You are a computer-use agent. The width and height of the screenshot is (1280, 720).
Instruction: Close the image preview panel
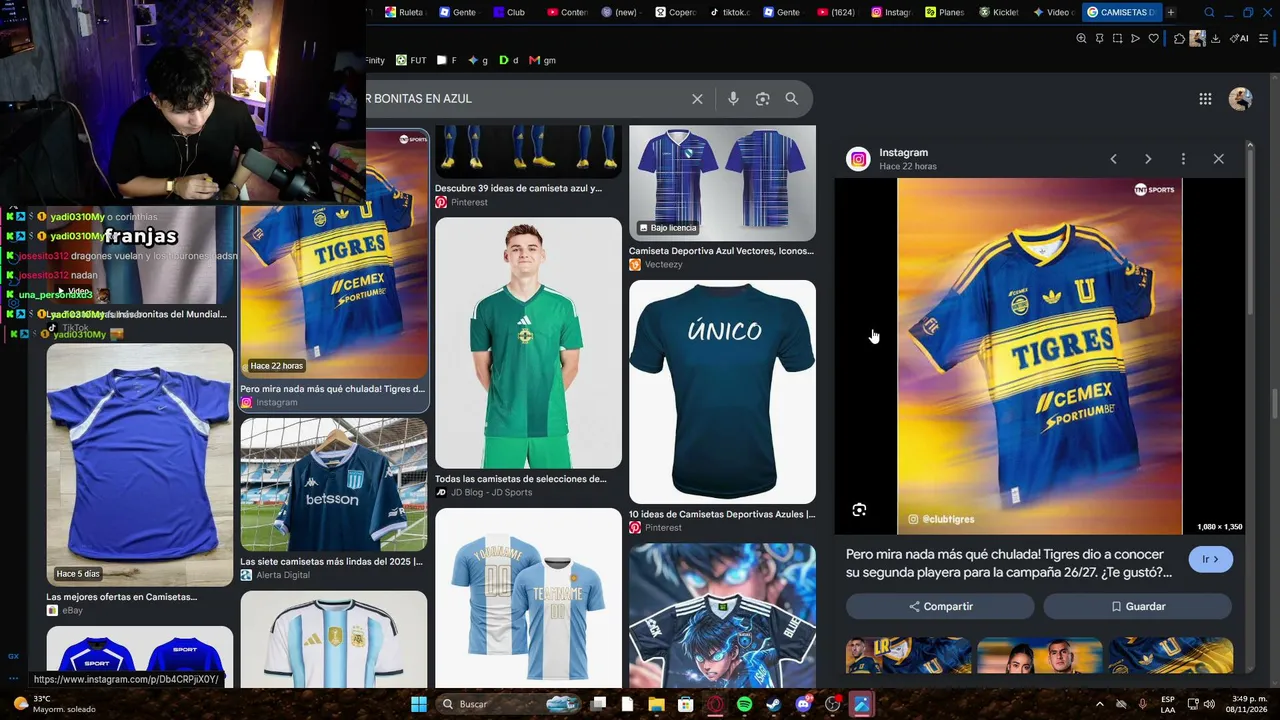[1218, 159]
